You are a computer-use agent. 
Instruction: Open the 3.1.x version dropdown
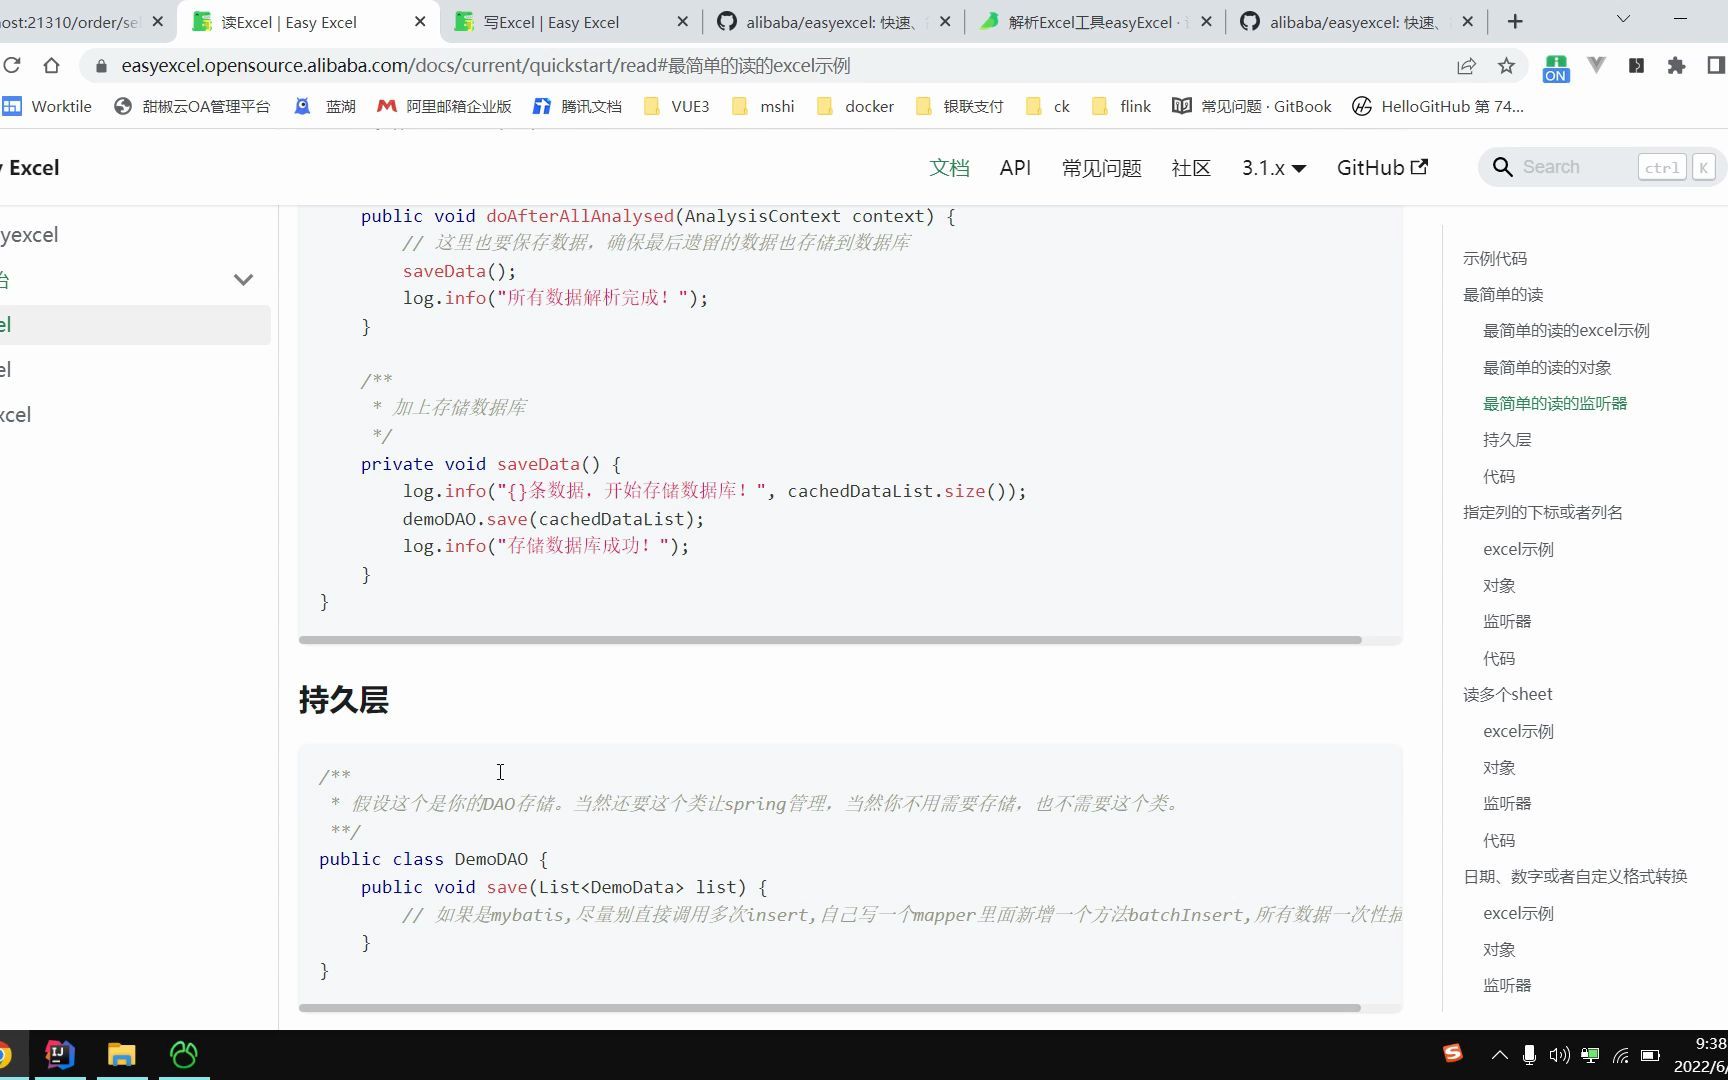[x=1272, y=167]
